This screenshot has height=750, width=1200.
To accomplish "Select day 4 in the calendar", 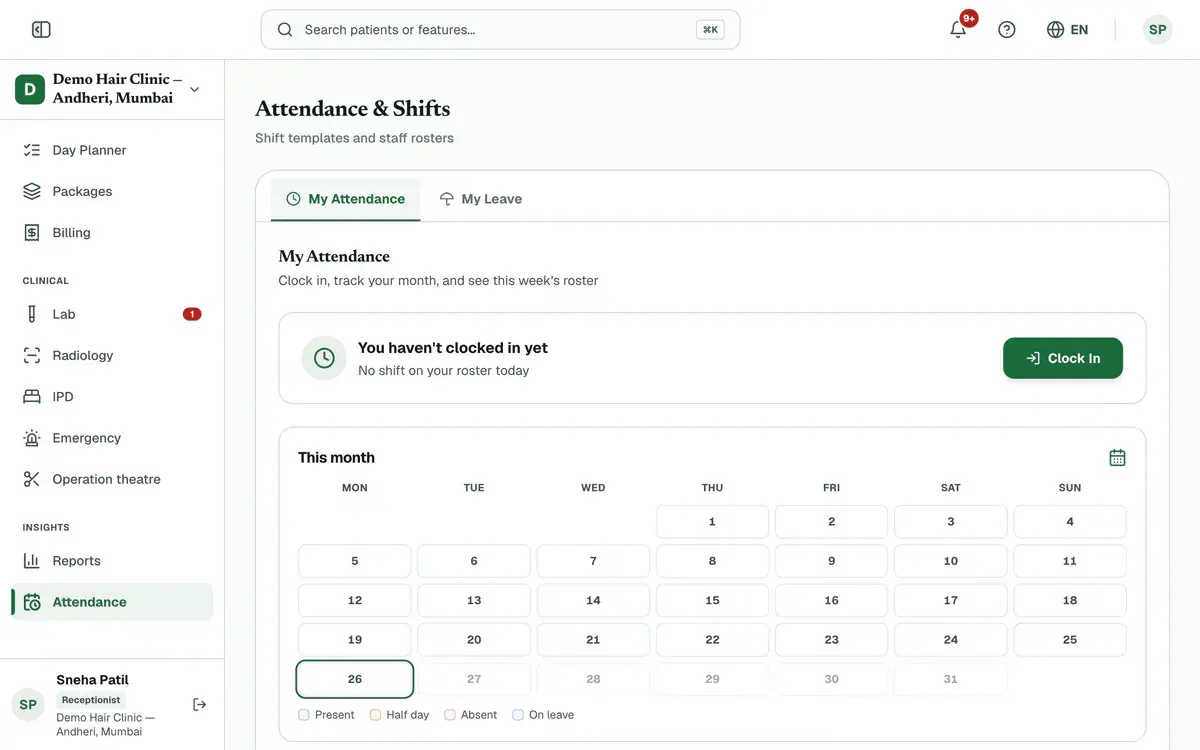I will [x=1070, y=522].
